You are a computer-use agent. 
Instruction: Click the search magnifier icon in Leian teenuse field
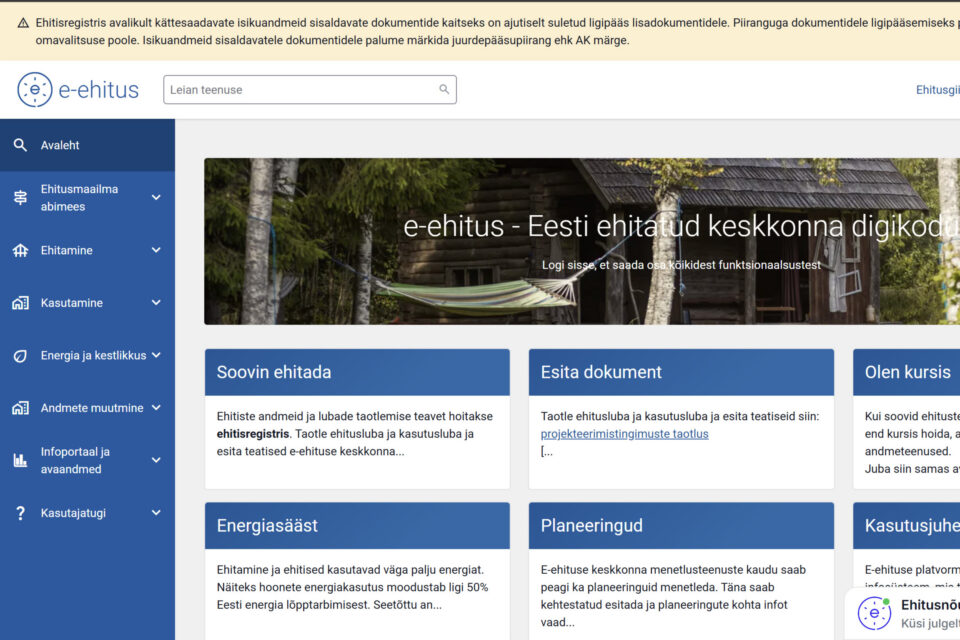coord(444,89)
